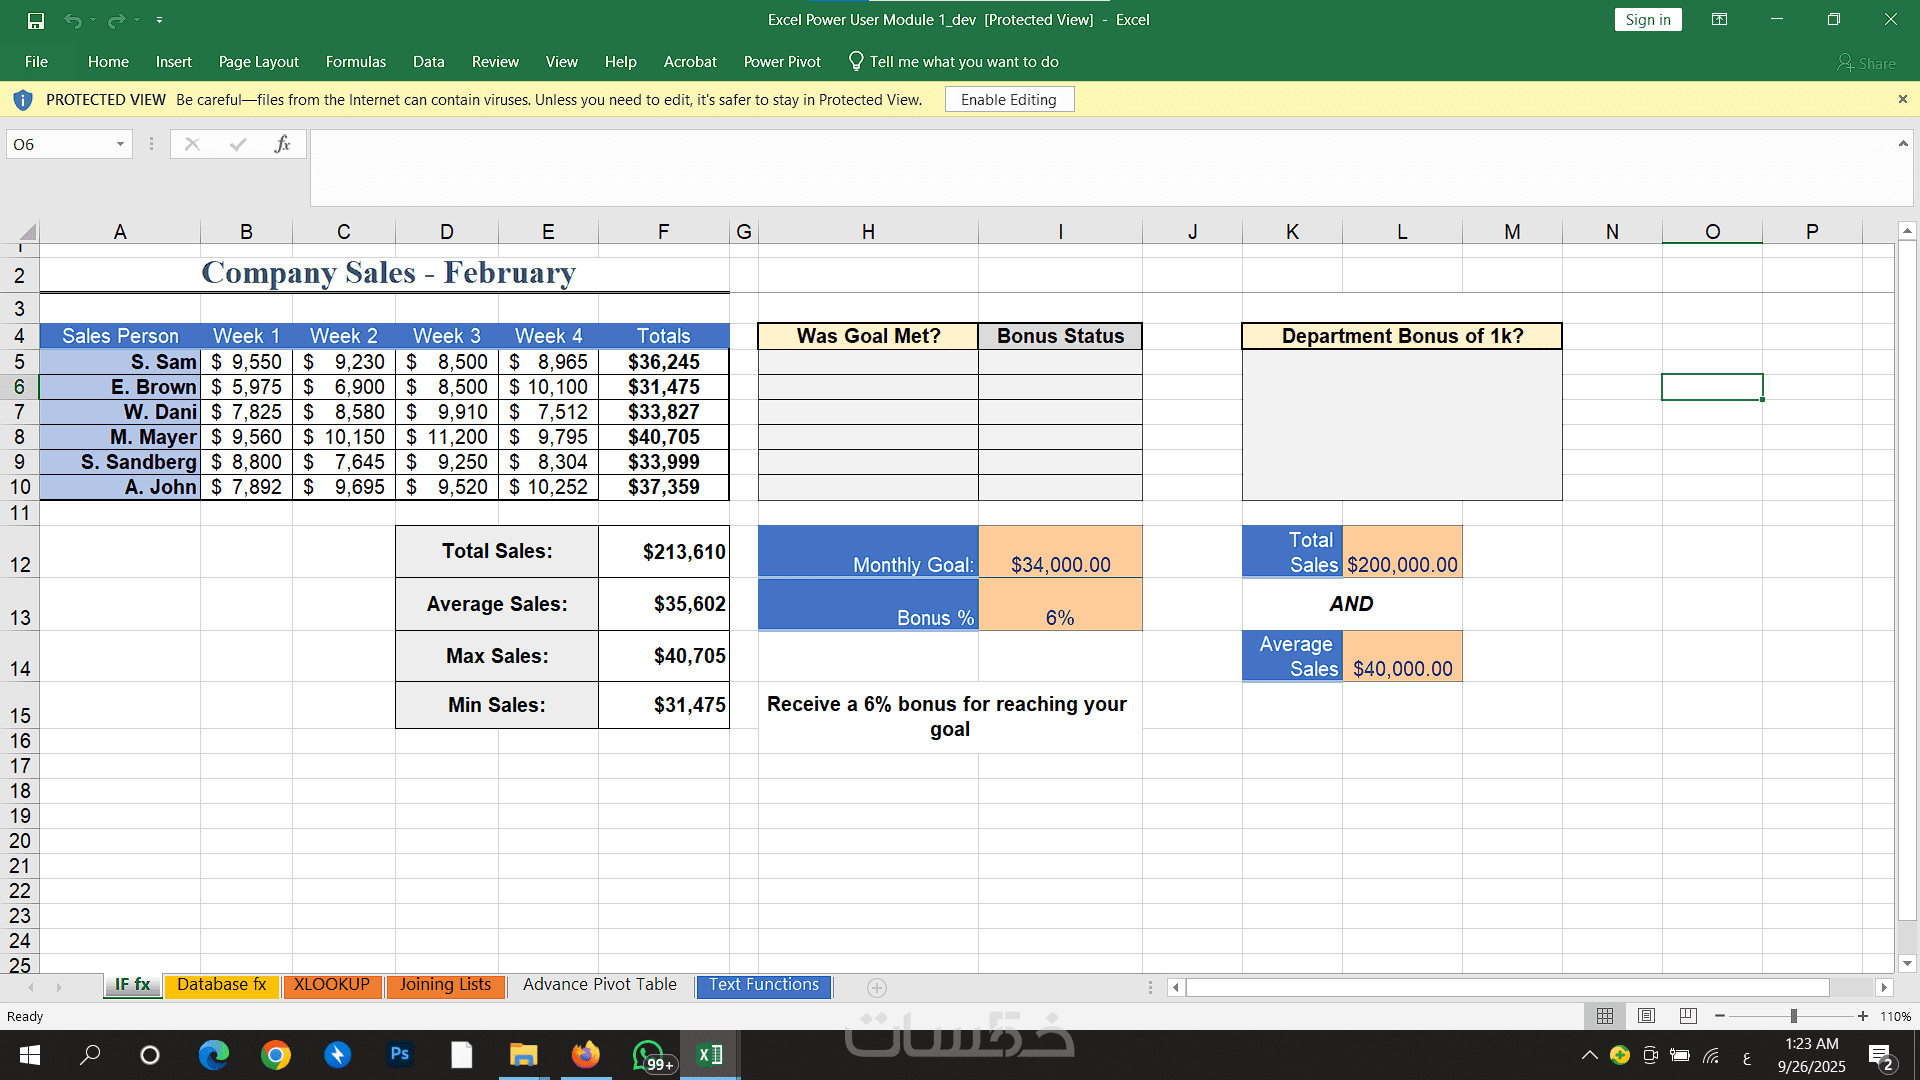Image resolution: width=1920 pixels, height=1080 pixels.
Task: Open Ribbon Display Options icon
Action: (x=1719, y=20)
